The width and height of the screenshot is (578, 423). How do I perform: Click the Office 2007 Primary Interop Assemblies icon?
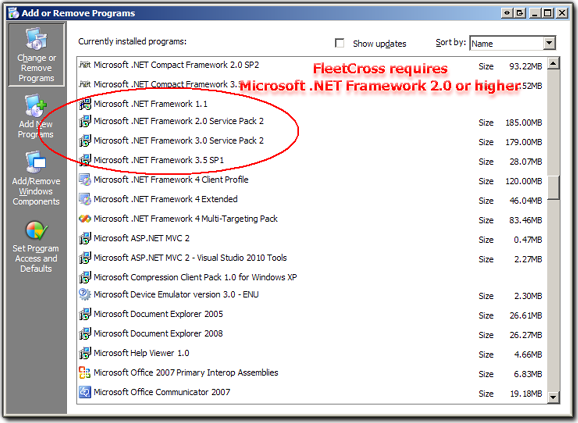coord(85,373)
